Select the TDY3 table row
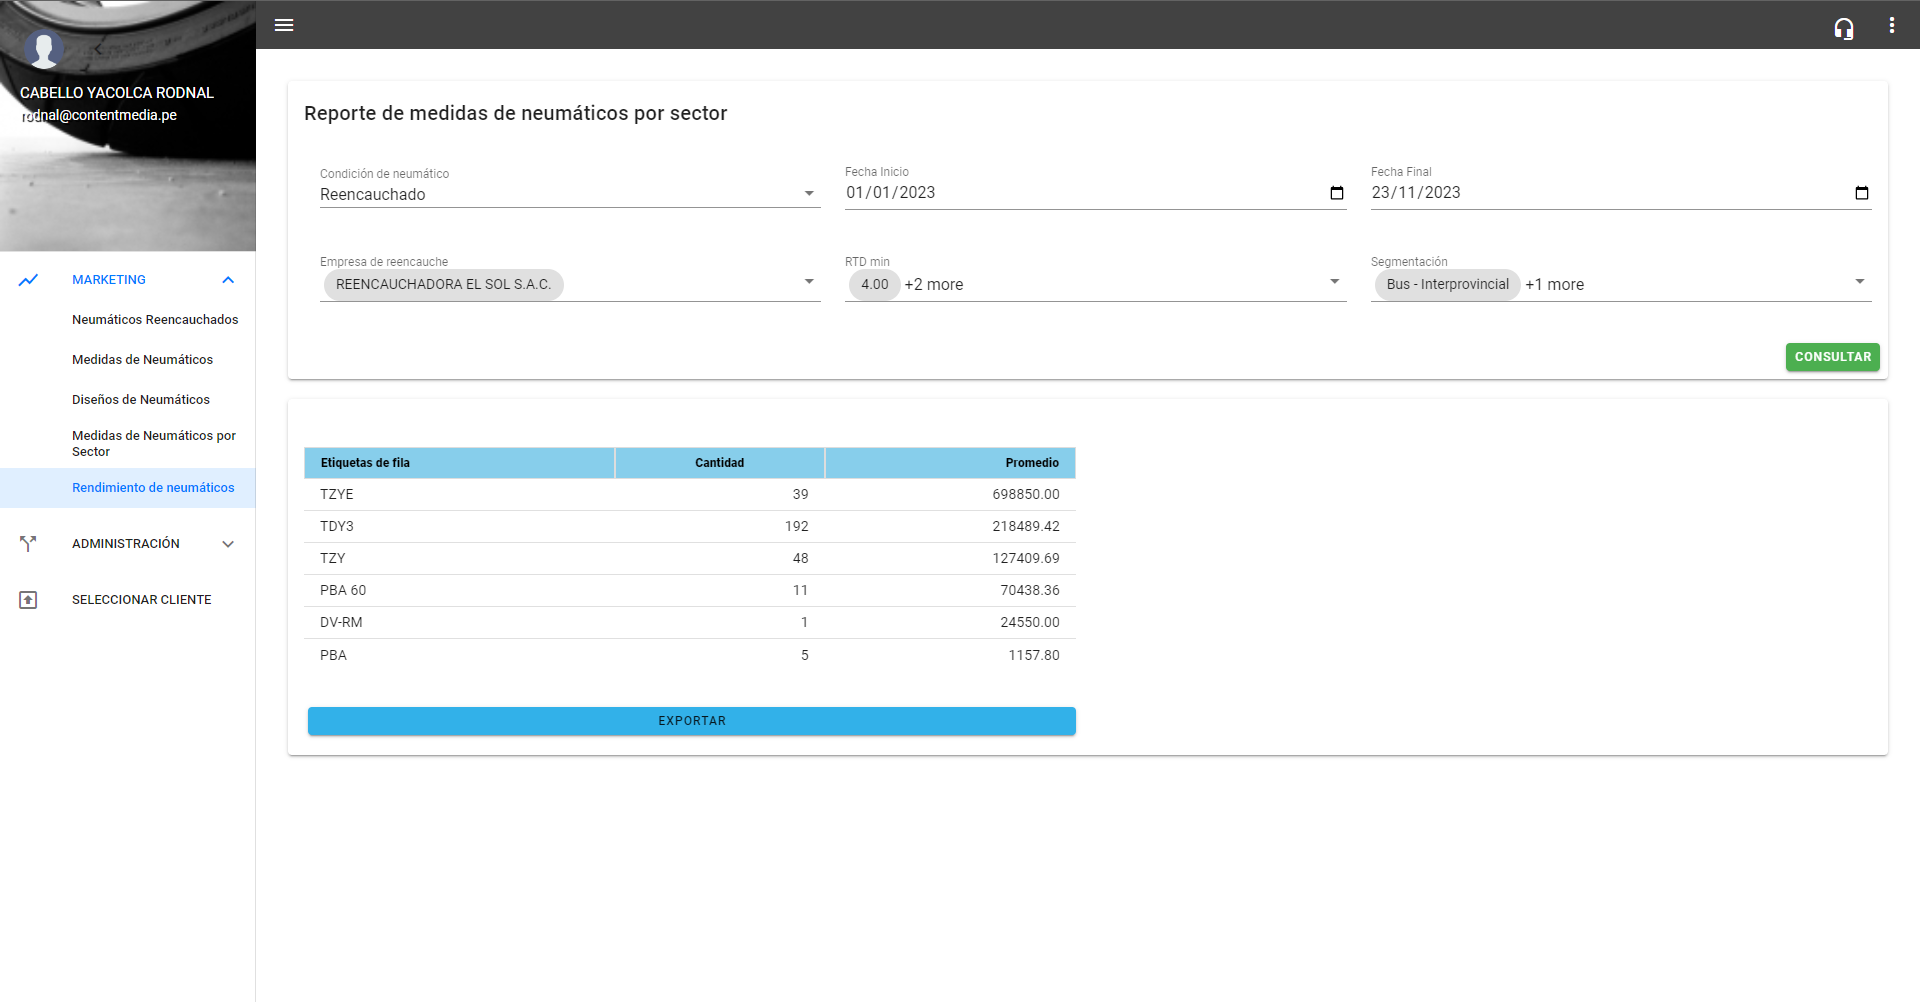 pyautogui.click(x=689, y=527)
